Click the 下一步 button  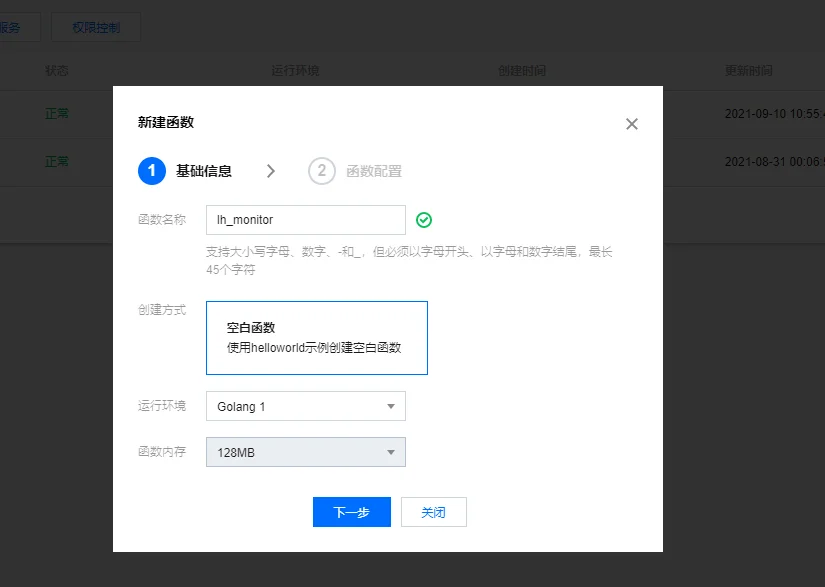click(351, 512)
